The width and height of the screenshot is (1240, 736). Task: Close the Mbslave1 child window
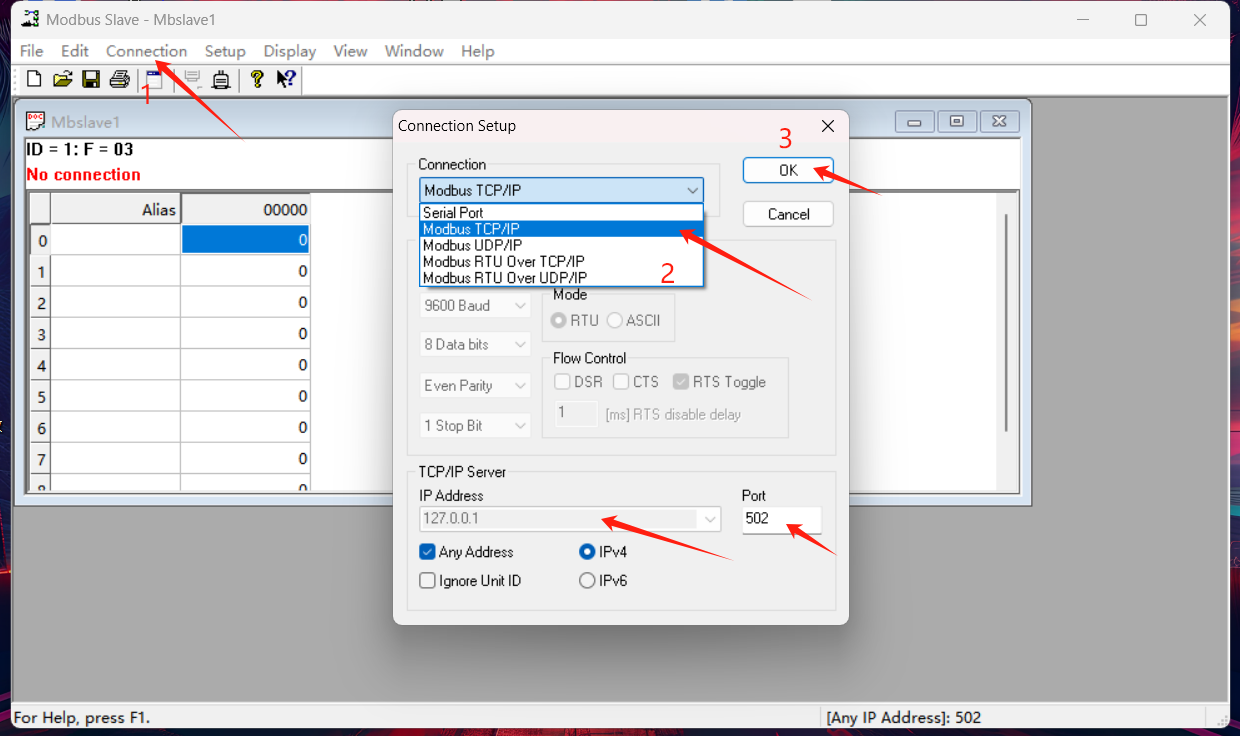point(1000,121)
